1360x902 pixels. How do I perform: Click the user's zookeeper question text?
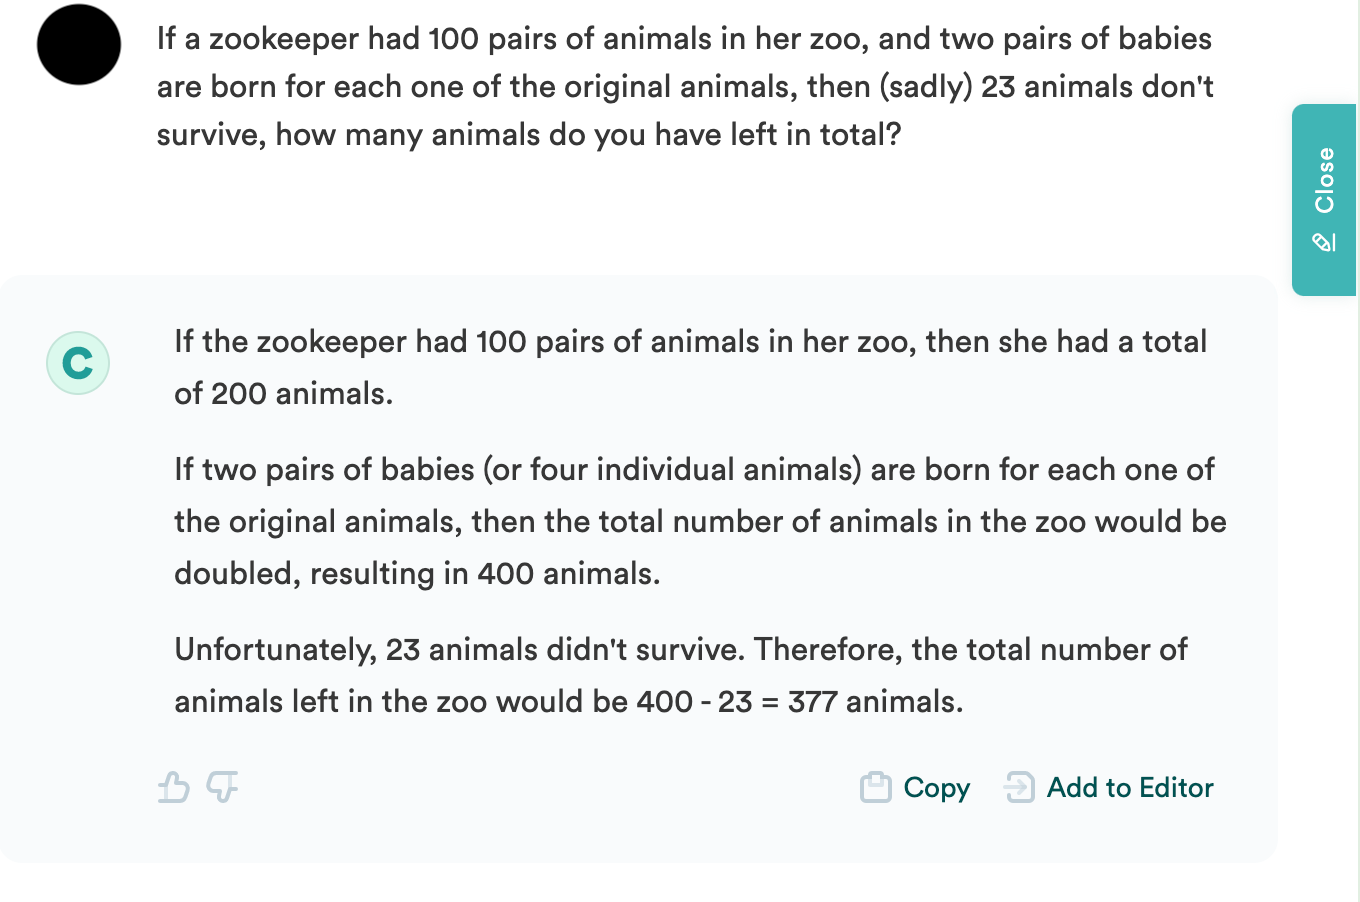[x=685, y=86]
